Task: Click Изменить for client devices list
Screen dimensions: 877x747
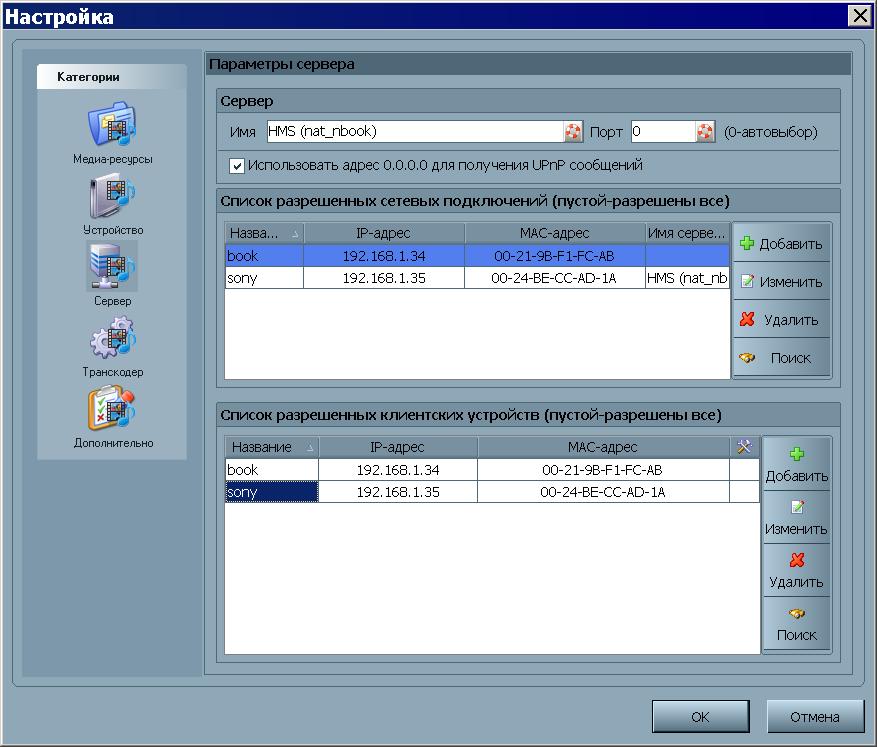Action: 796,518
